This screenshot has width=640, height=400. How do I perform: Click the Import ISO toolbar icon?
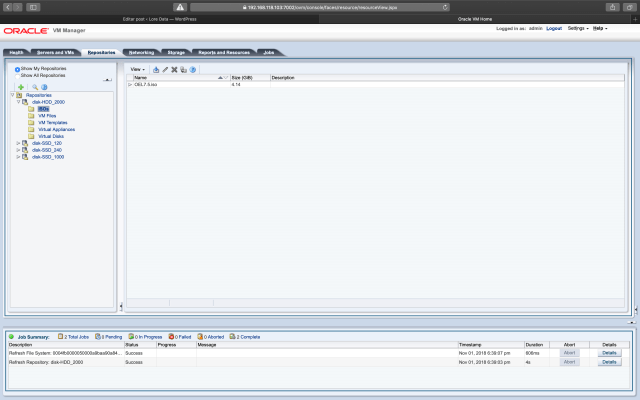(x=156, y=70)
